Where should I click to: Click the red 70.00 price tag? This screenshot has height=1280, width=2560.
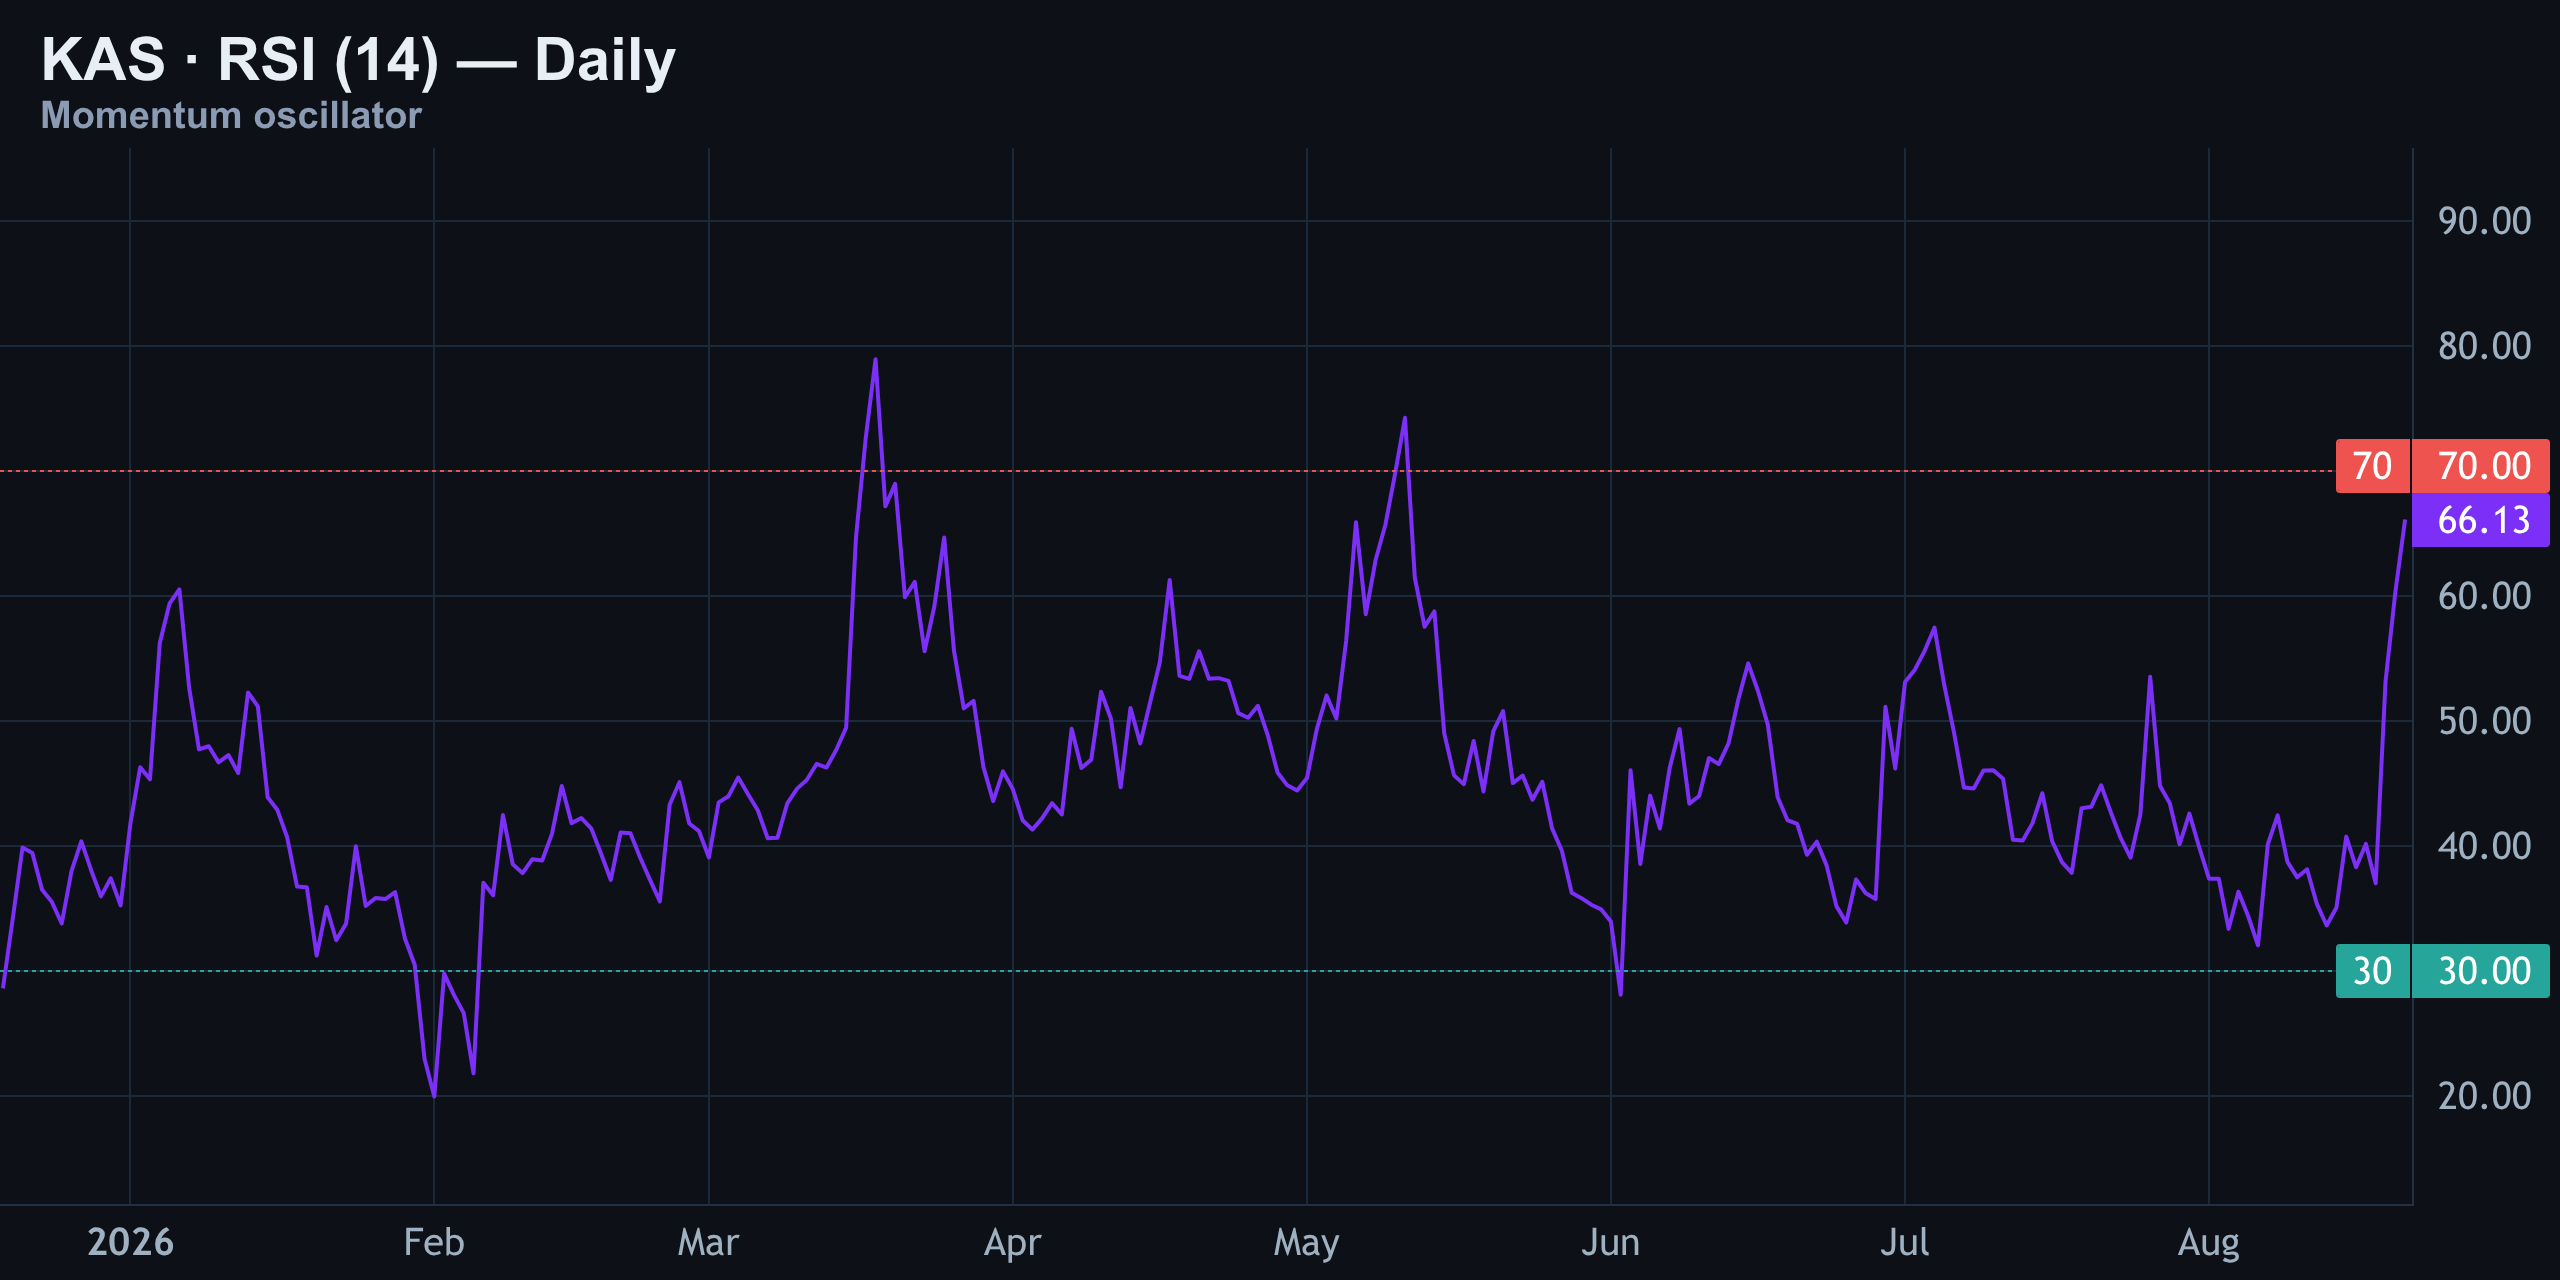(x=2481, y=466)
